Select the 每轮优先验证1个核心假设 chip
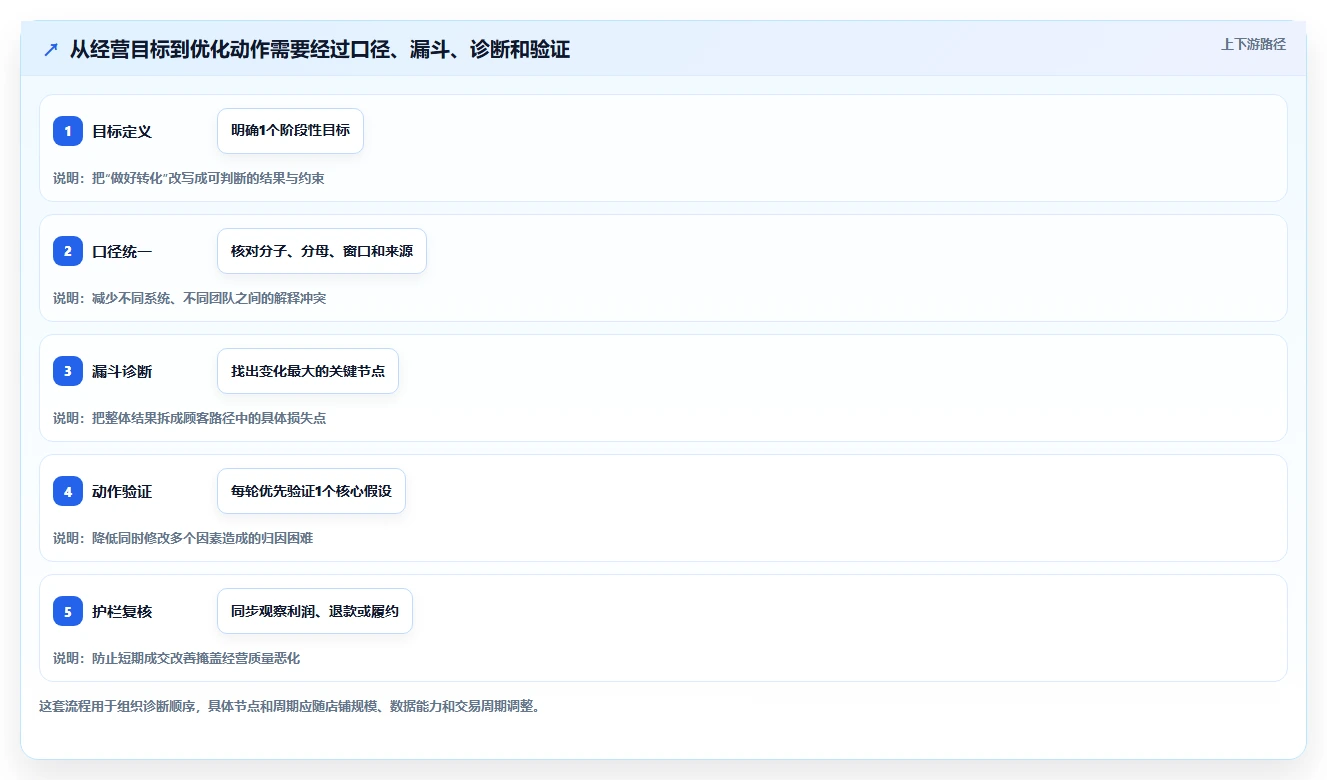Viewport: 1327px width, 780px height. coord(311,491)
